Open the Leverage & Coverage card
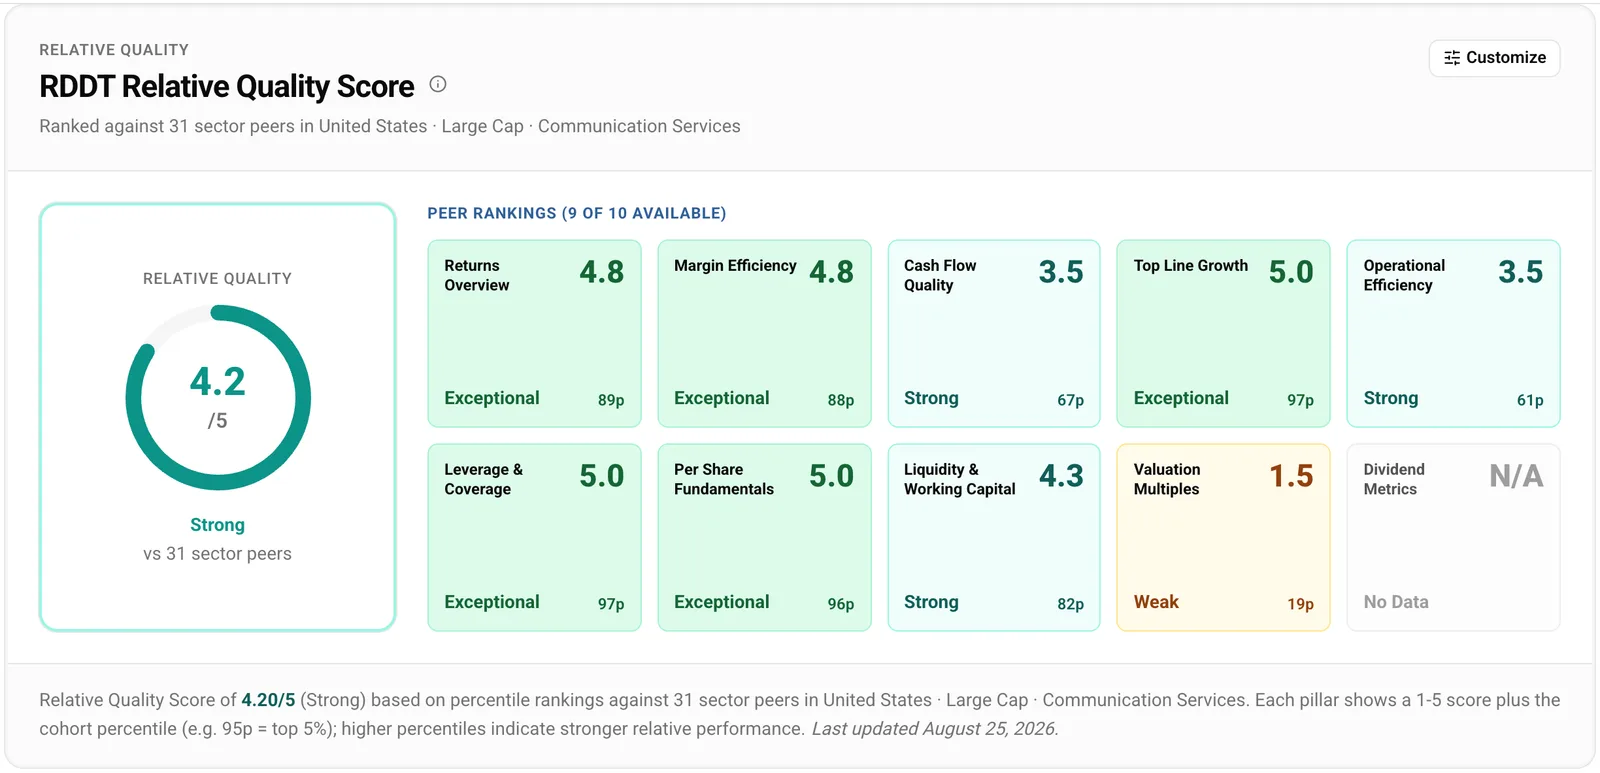1600x773 pixels. (534, 537)
